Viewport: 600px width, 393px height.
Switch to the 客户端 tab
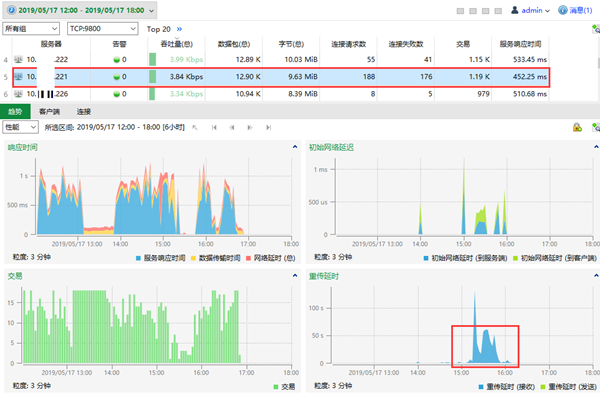click(x=49, y=111)
